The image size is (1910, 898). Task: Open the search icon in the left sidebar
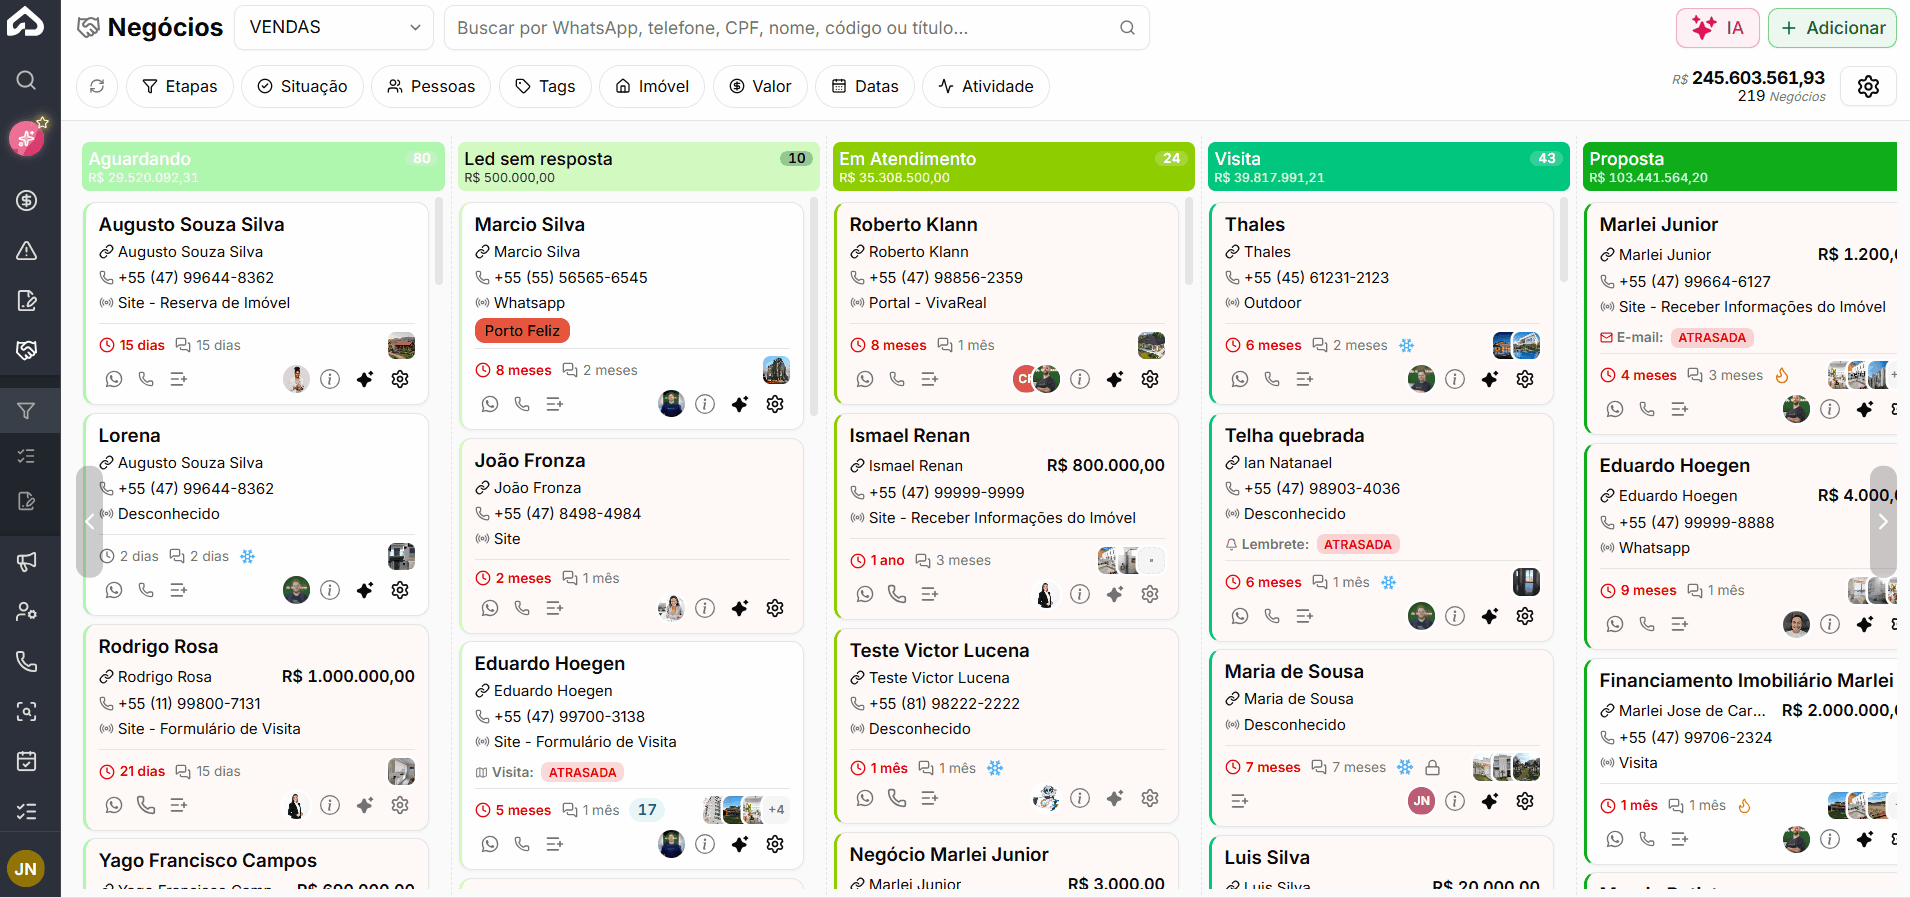[x=26, y=80]
